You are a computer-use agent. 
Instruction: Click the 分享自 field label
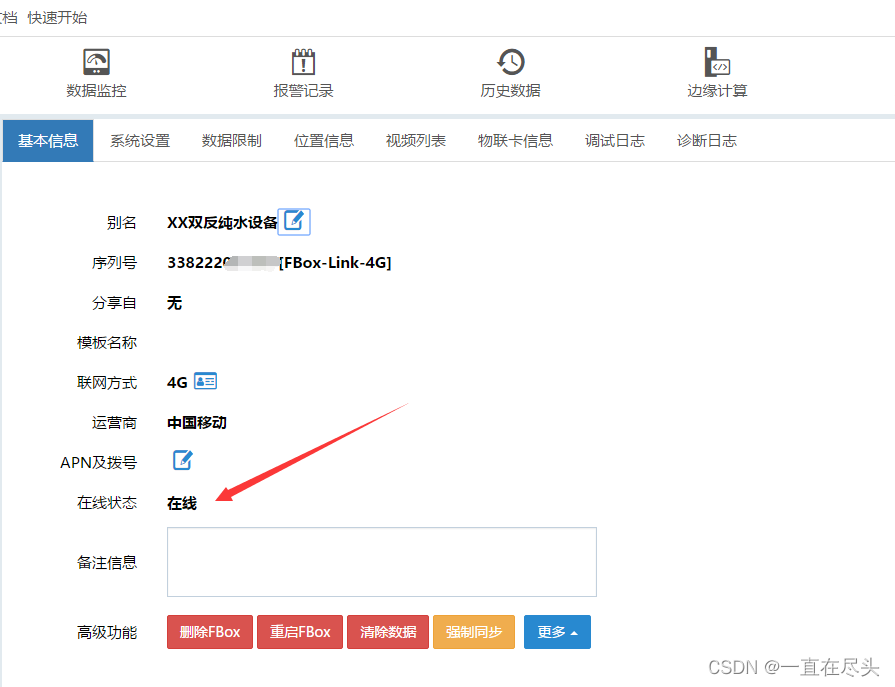[x=115, y=302]
